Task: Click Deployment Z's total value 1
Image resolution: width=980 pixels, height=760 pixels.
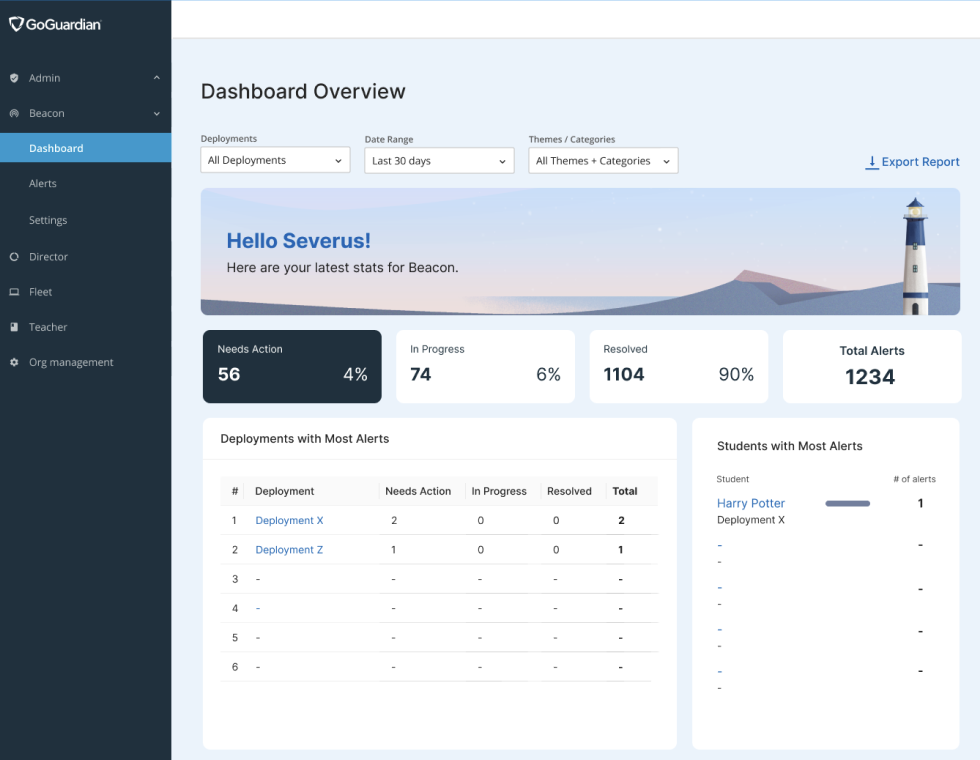Action: (621, 550)
